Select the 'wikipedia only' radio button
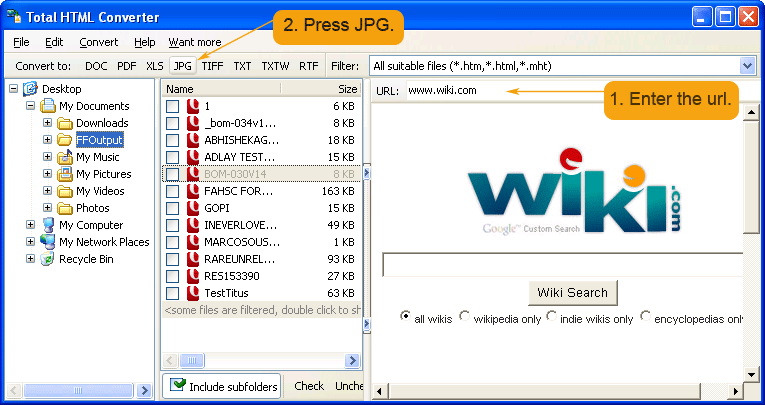Image resolution: width=765 pixels, height=405 pixels. click(x=464, y=316)
